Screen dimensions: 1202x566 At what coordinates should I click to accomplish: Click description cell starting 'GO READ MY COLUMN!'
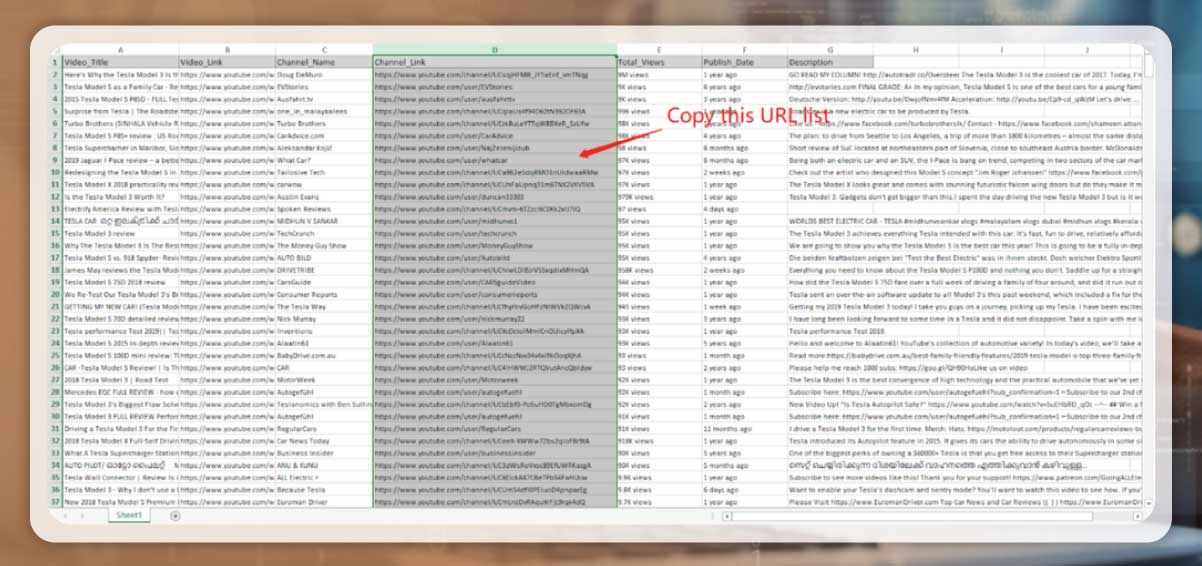829,75
